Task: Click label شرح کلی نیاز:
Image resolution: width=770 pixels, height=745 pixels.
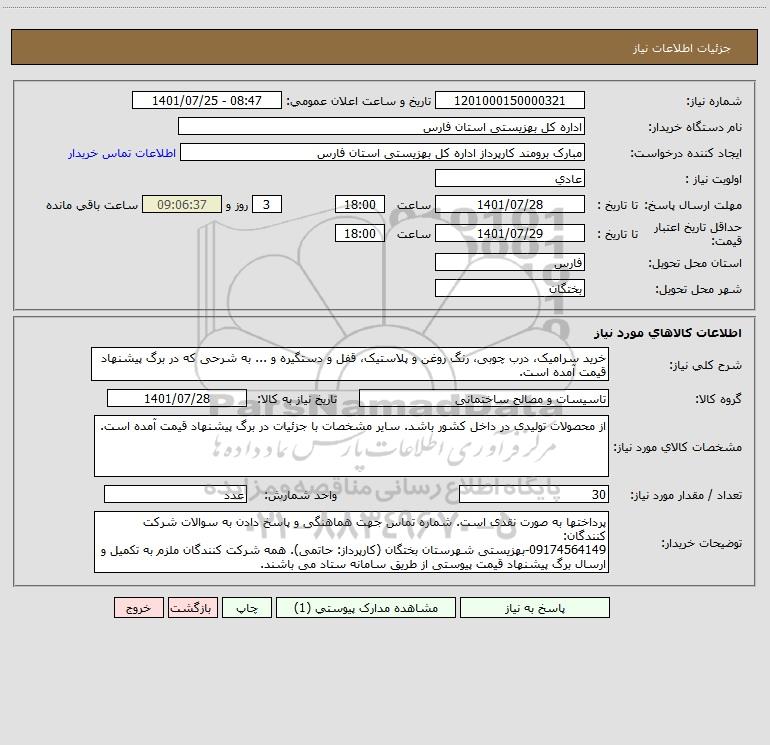Action: [x=706, y=365]
